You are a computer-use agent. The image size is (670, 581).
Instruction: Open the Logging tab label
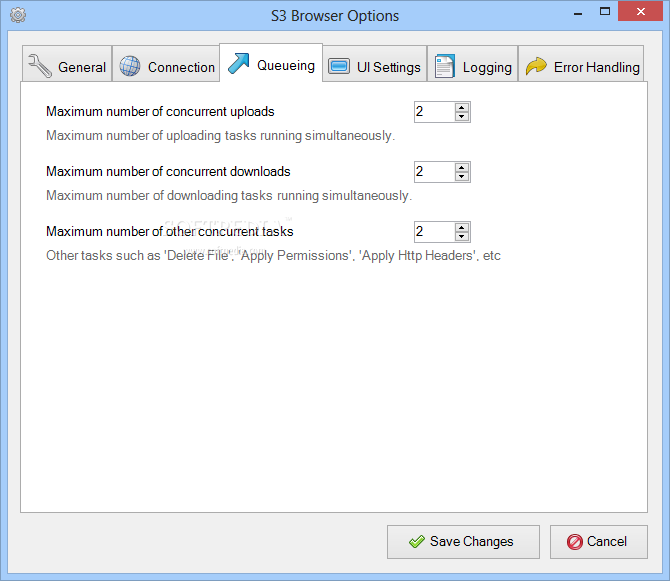[487, 67]
